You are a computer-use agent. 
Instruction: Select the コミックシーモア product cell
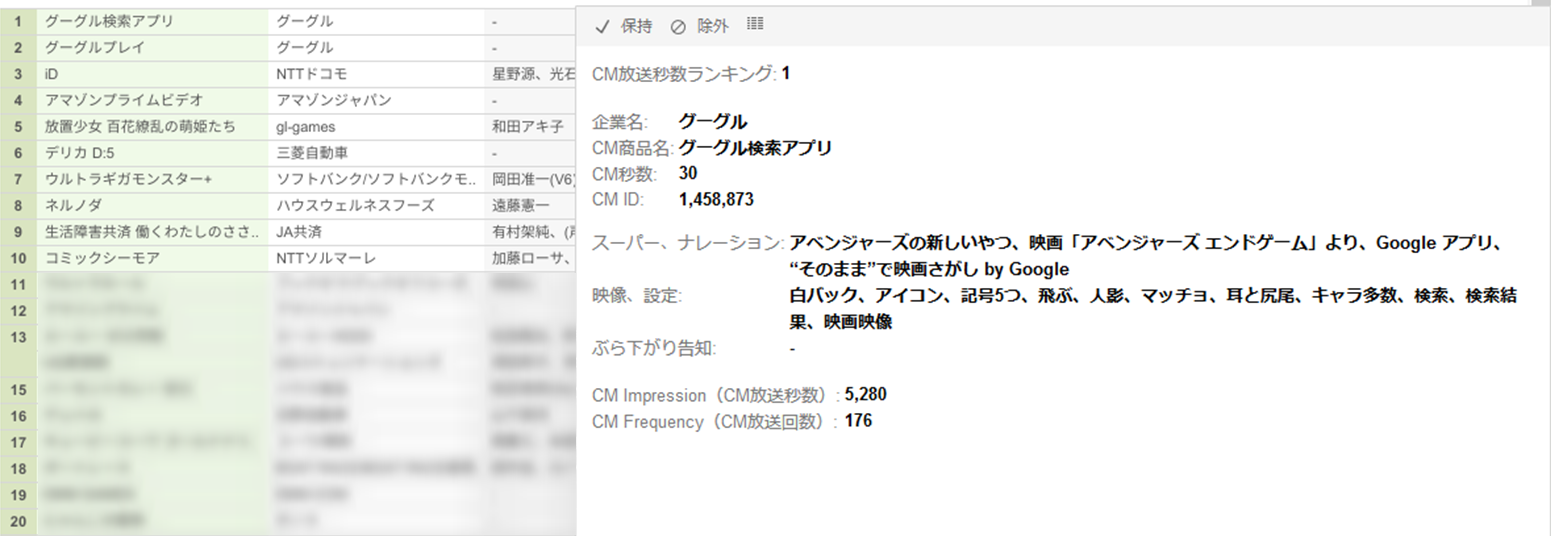[x=102, y=259]
